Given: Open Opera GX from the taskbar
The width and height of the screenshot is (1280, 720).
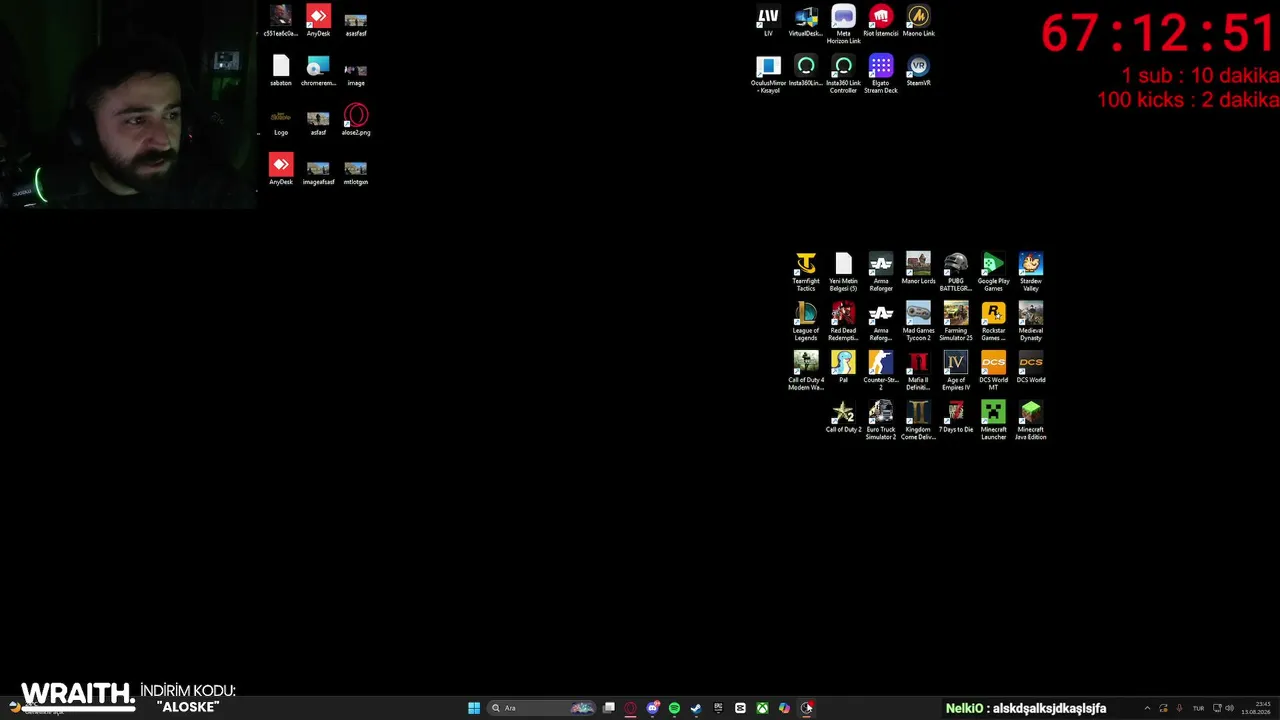Looking at the screenshot, I should 630,708.
